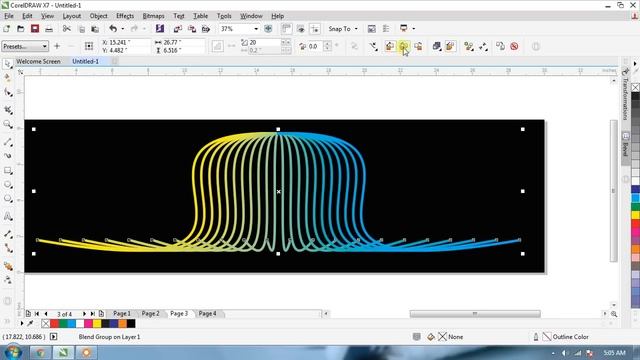Toggle Show Rulers button
Screen dimensions: 640x360
[x=287, y=29]
